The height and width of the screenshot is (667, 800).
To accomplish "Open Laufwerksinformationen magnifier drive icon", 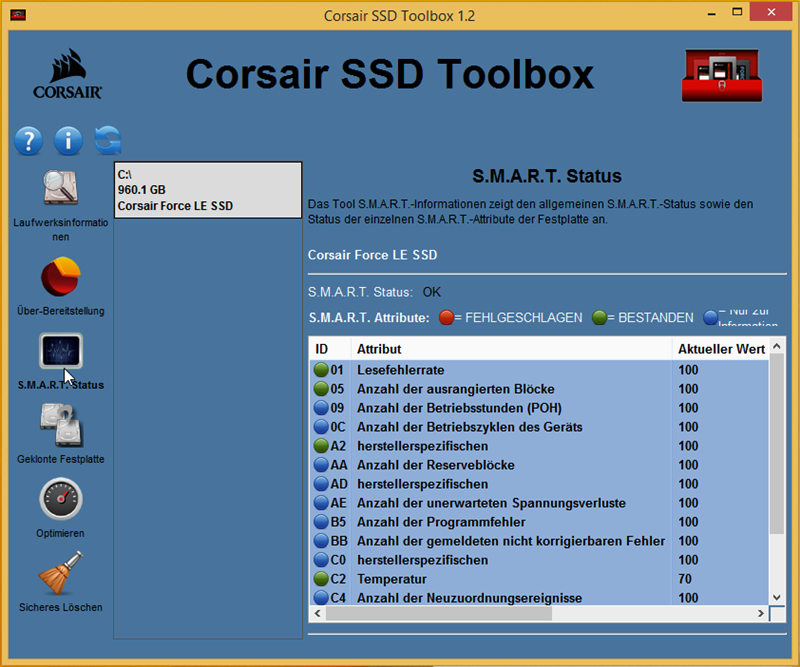I will point(61,187).
